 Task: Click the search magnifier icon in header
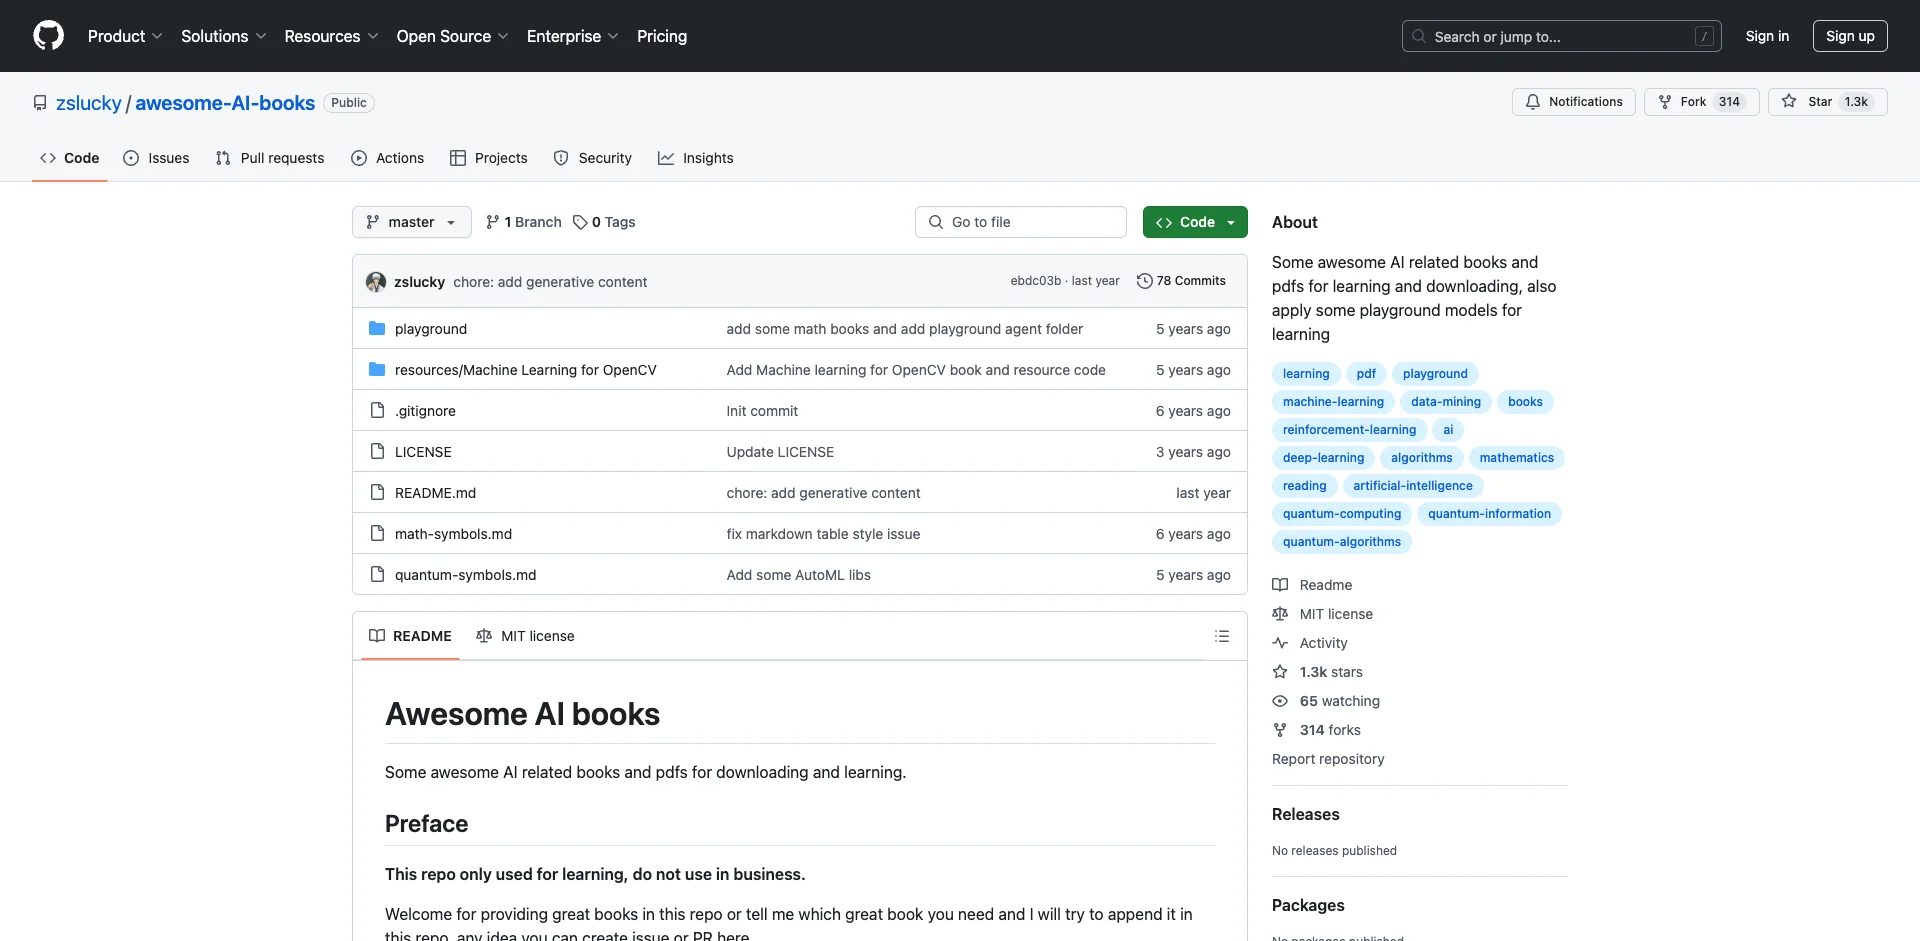1419,36
